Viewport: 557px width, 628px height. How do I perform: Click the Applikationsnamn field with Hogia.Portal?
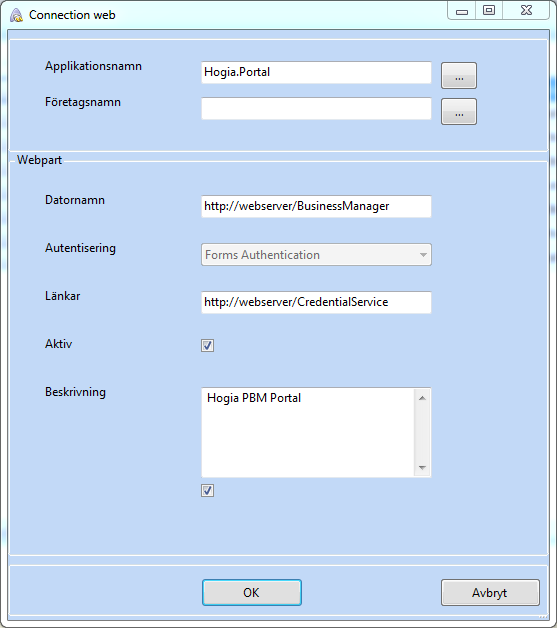pos(316,72)
